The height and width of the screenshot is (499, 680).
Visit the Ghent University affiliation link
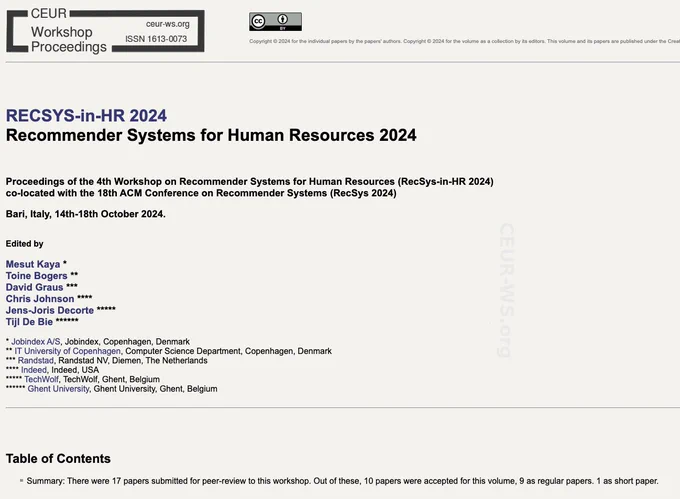coord(59,389)
